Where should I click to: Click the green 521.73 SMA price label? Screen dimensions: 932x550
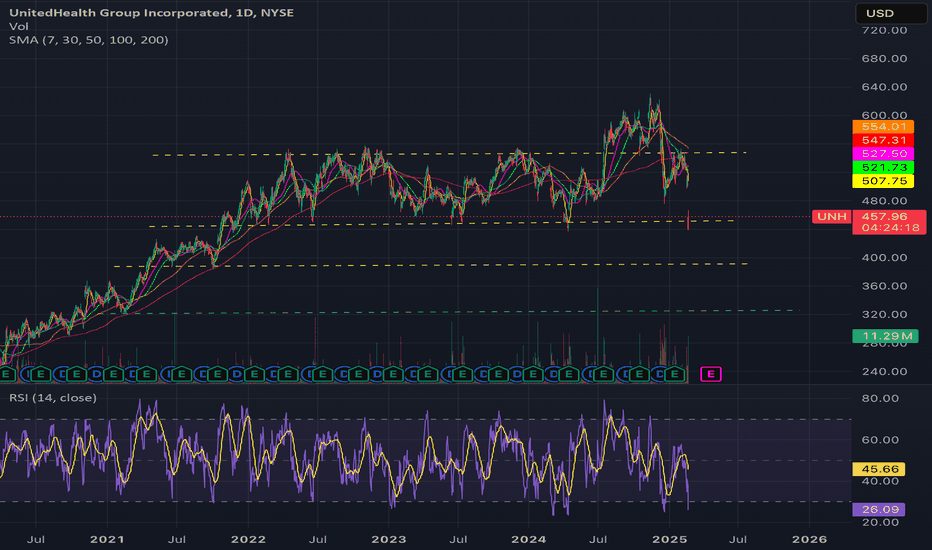[883, 168]
